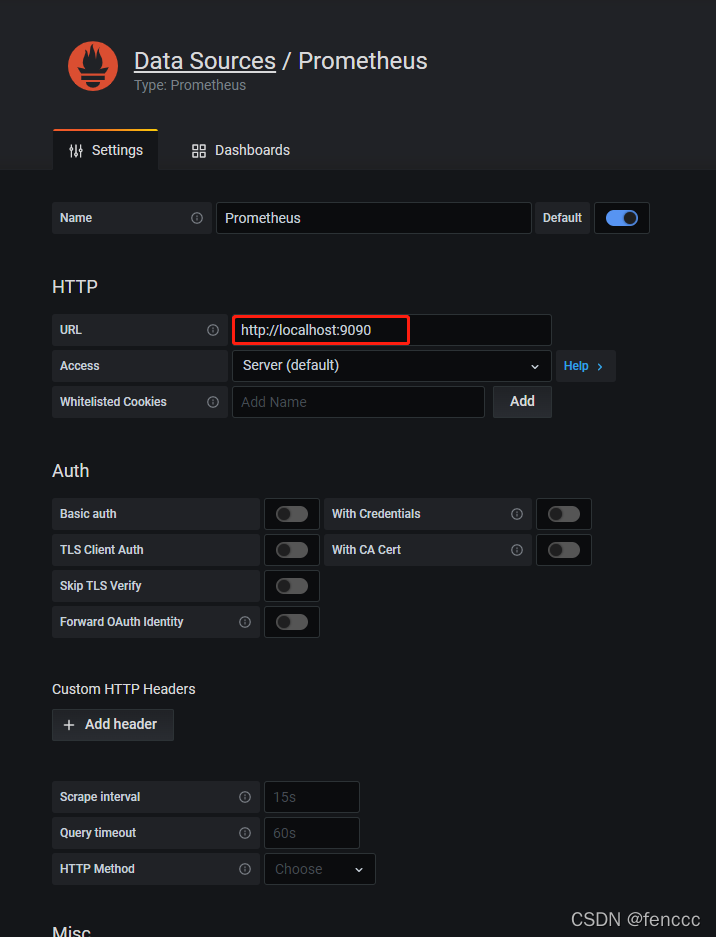Click the 'Type: Prometheus' subtitle text
The image size is (716, 937).
point(190,85)
